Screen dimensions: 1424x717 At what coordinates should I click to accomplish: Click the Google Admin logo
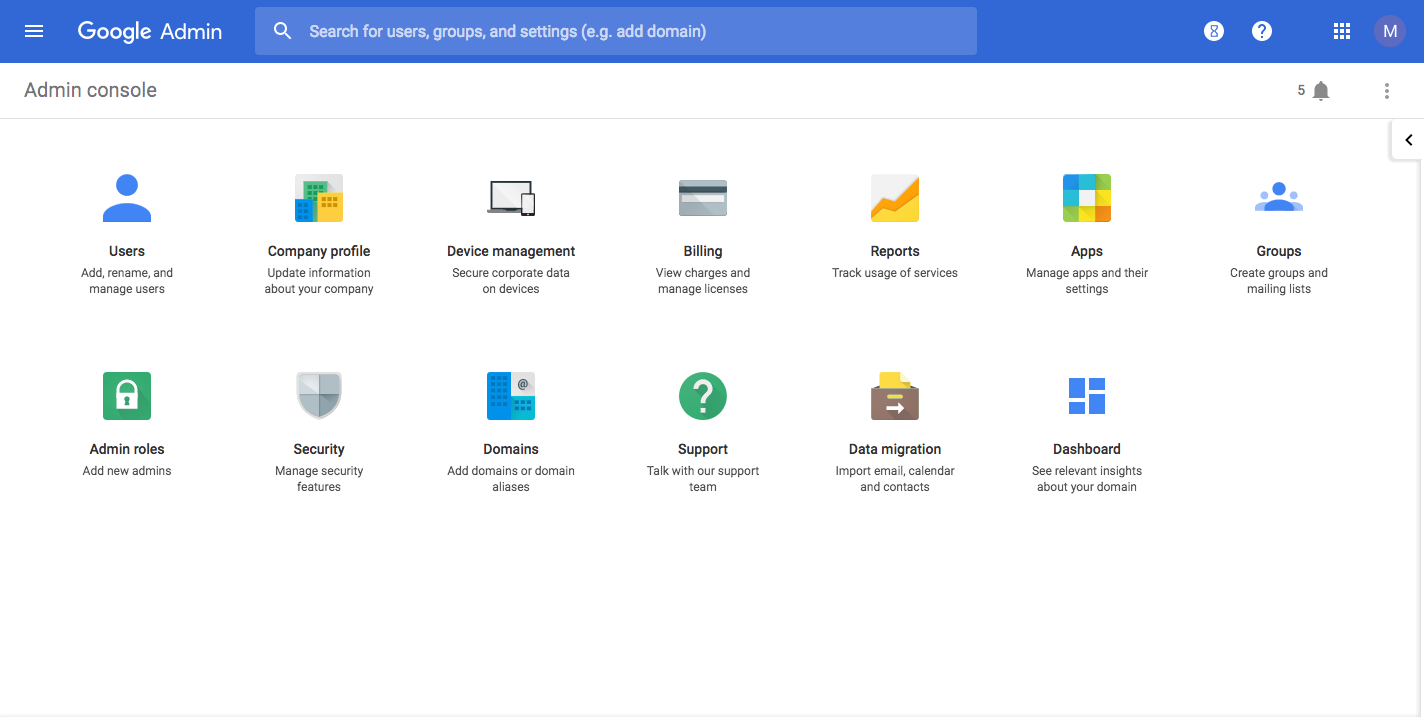[150, 31]
